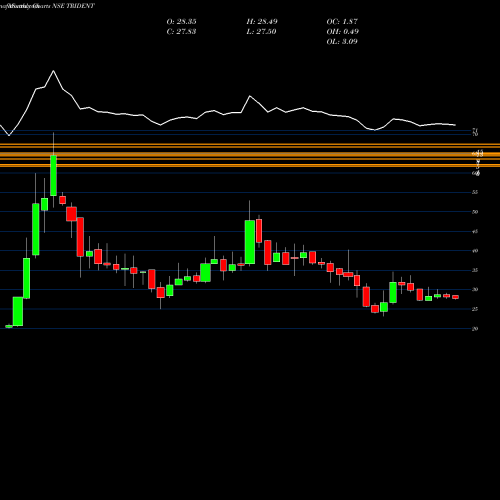Click the 45 price axis label

[475, 231]
